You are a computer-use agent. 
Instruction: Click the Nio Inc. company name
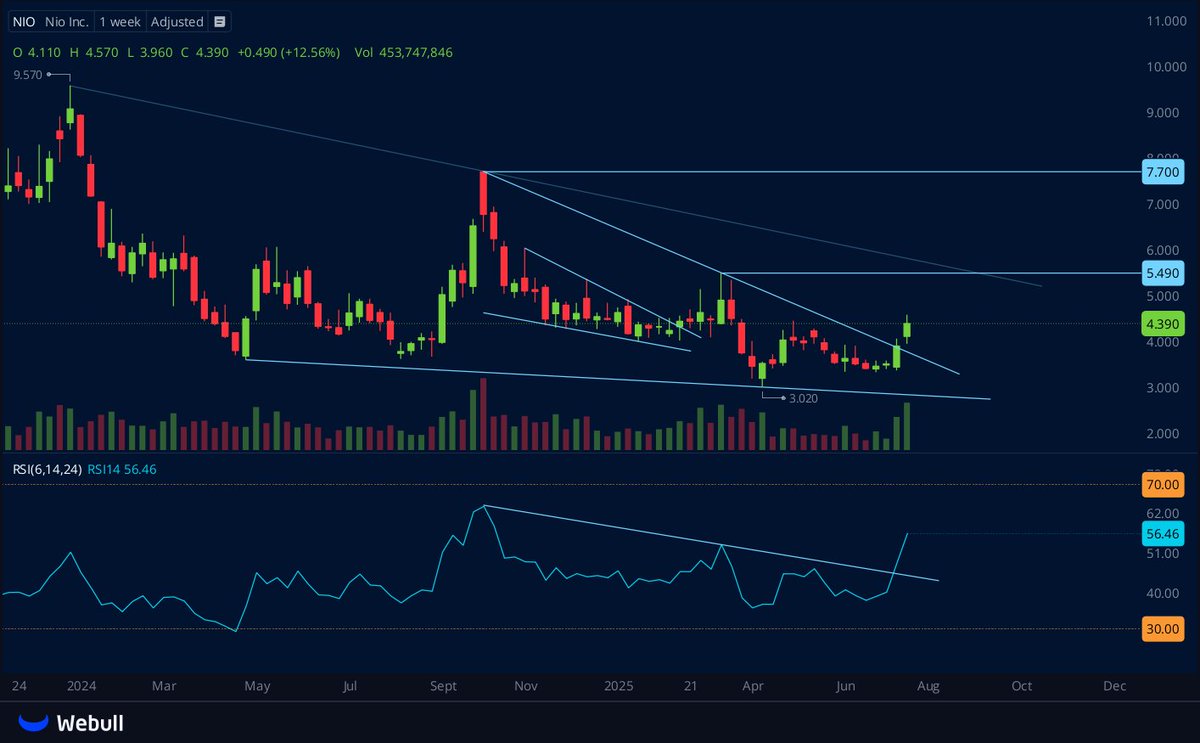click(67, 21)
